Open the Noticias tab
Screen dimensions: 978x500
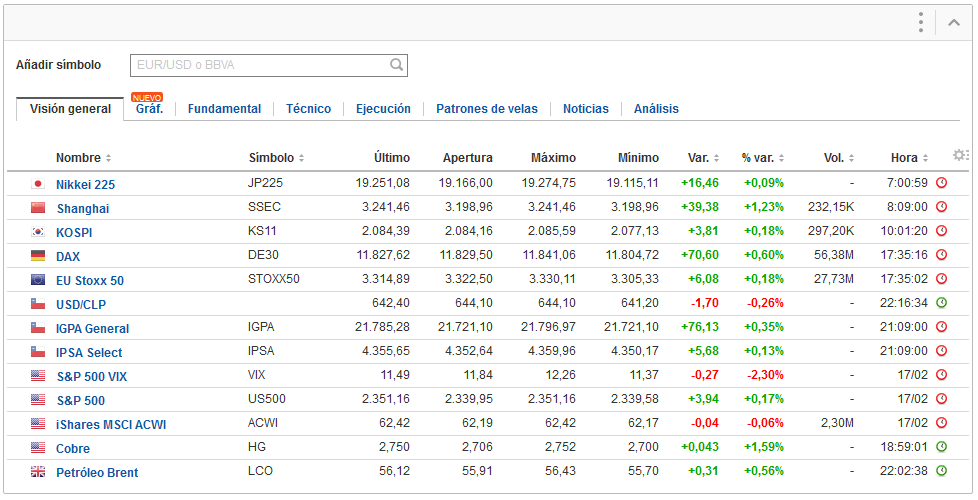(x=586, y=108)
